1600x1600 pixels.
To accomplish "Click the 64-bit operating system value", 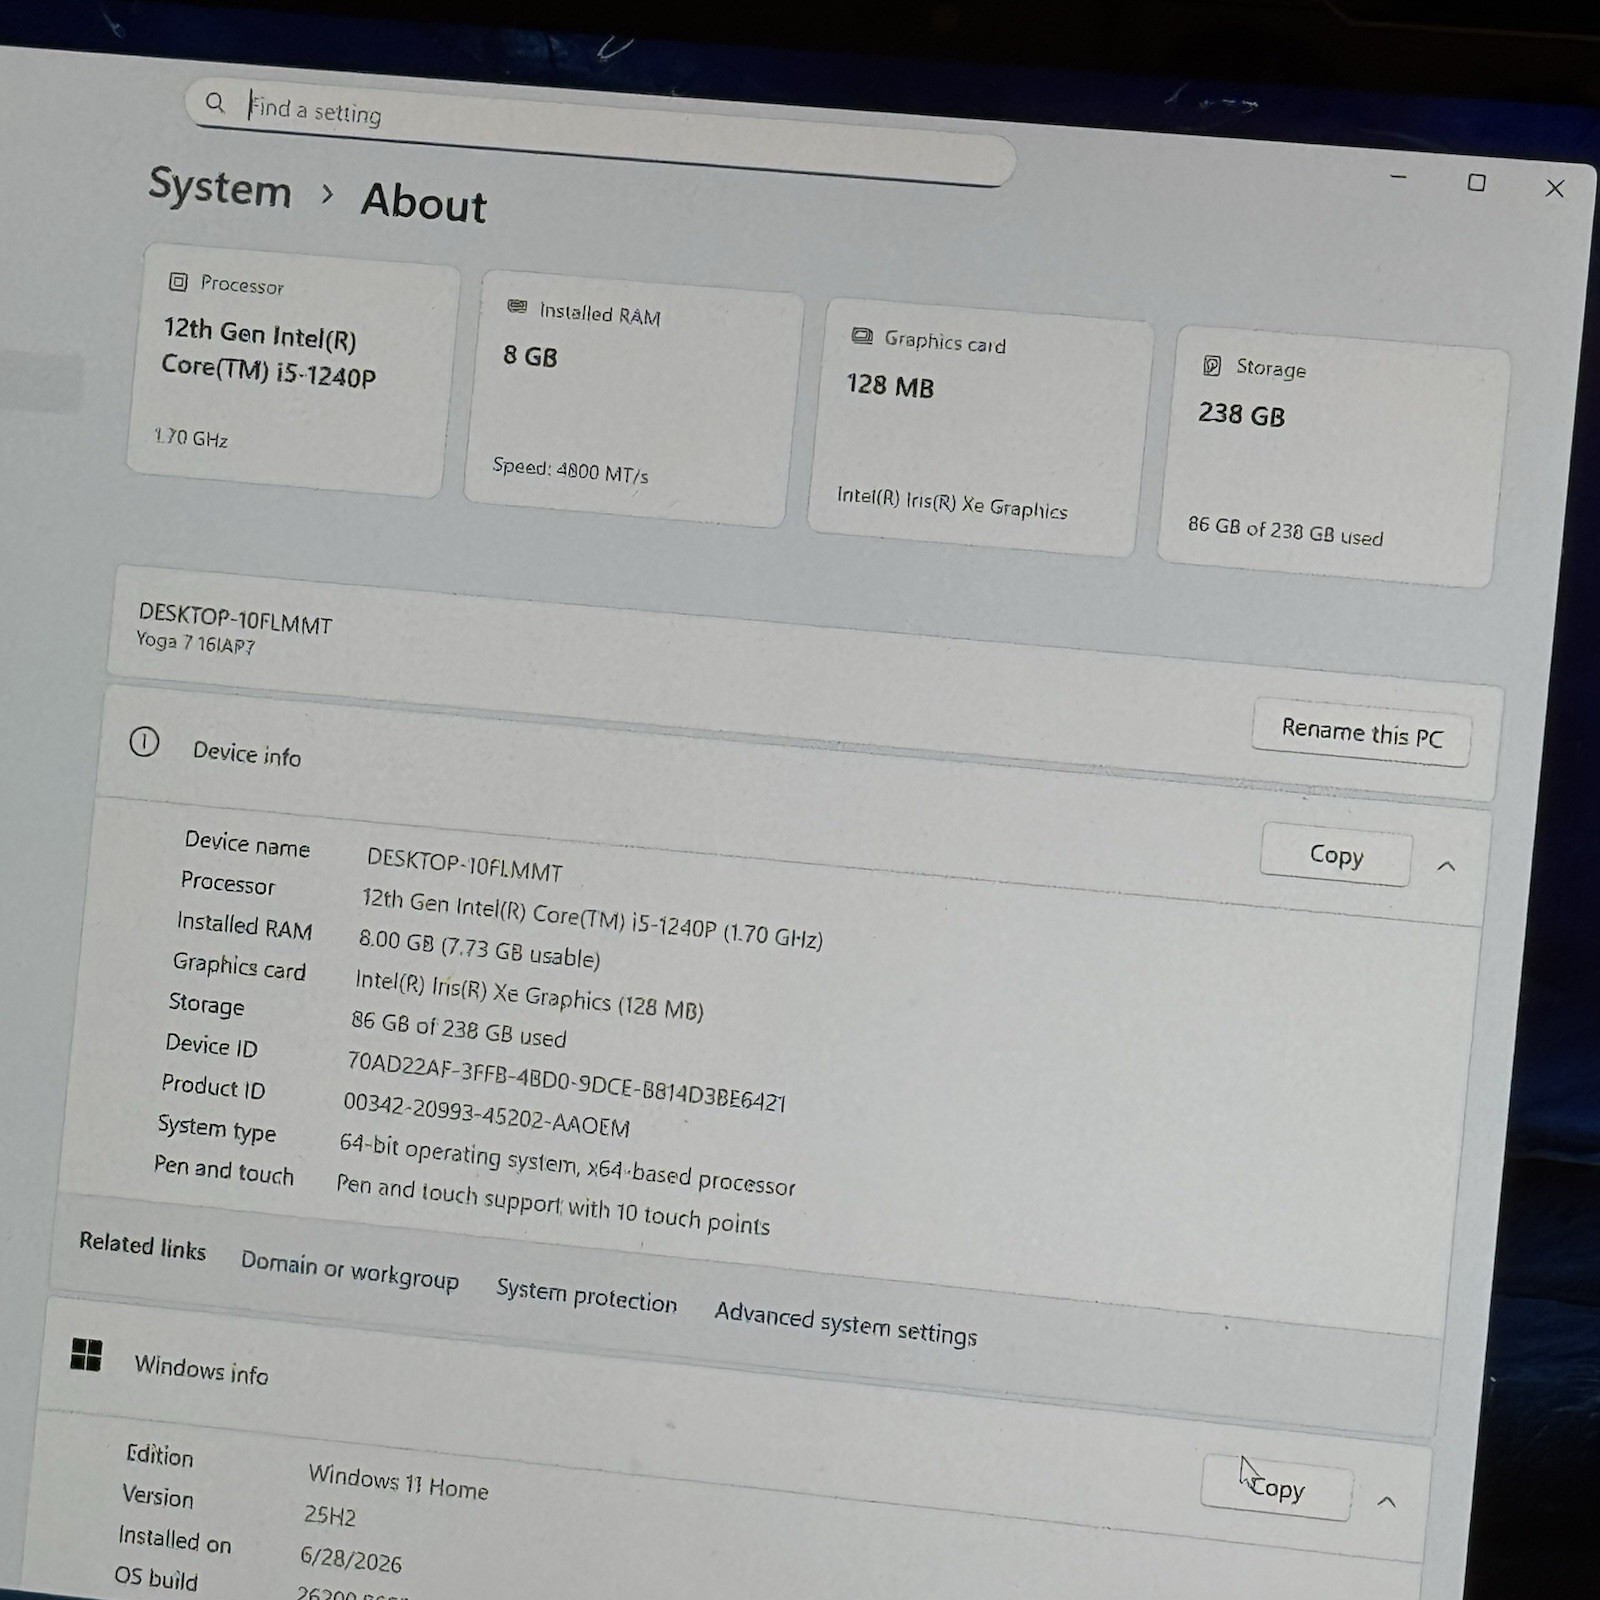I will [x=567, y=1164].
